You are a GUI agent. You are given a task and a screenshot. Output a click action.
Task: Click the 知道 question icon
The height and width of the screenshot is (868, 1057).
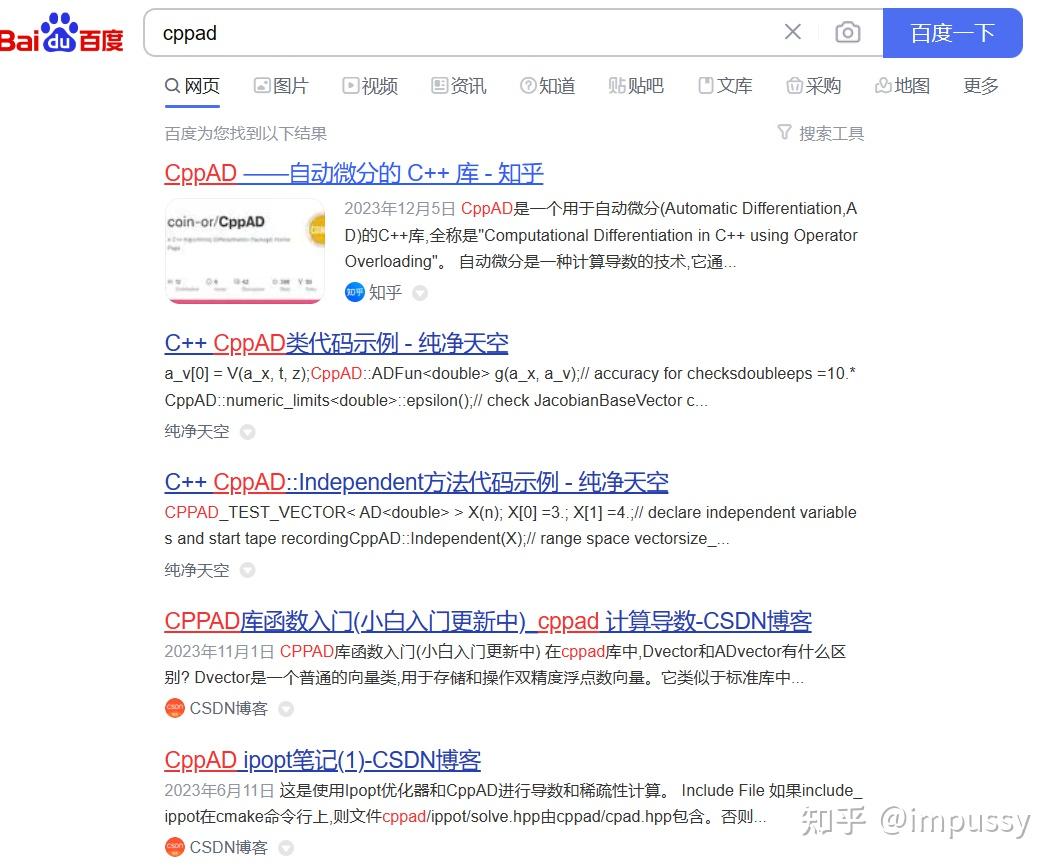pyautogui.click(x=527, y=86)
